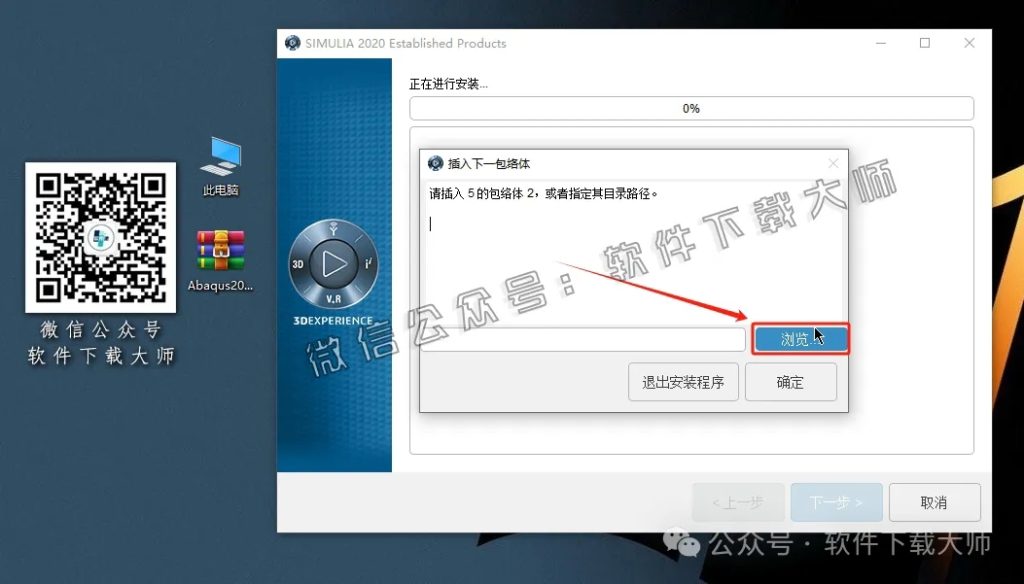
Task: Click the 浏览 browse button
Action: pyautogui.click(x=800, y=339)
